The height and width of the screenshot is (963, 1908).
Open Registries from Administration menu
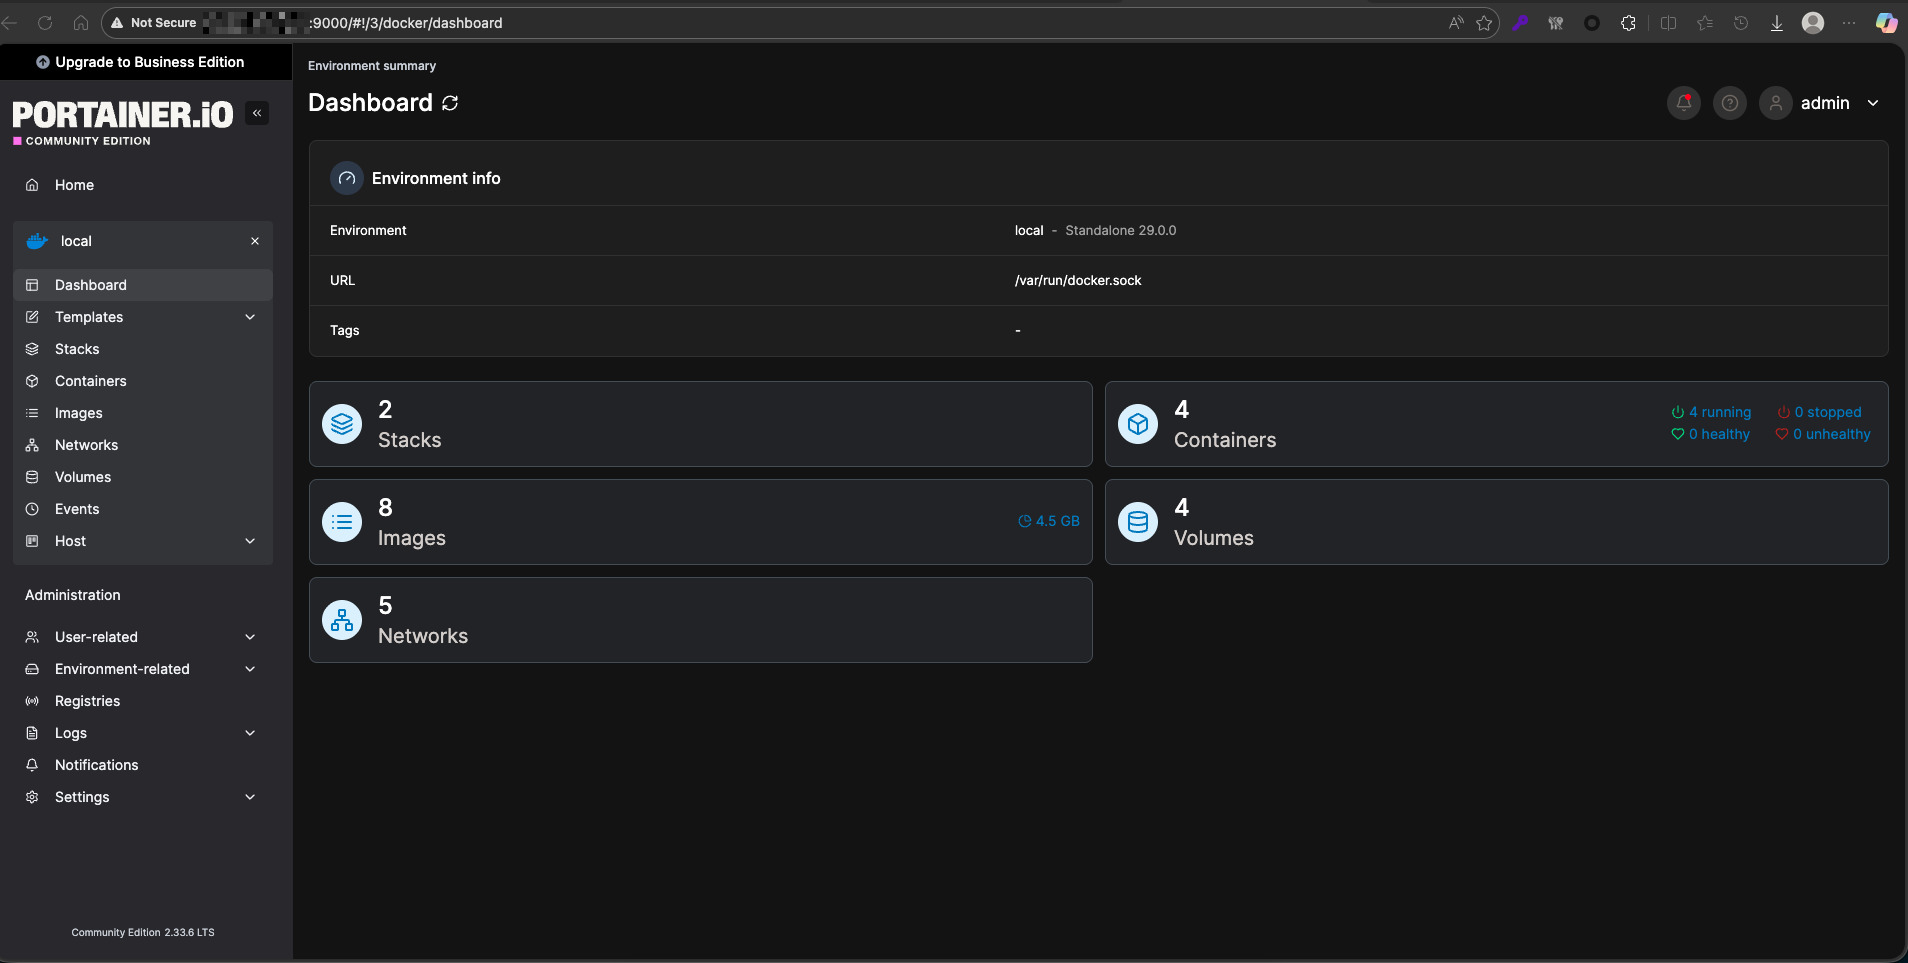point(87,701)
